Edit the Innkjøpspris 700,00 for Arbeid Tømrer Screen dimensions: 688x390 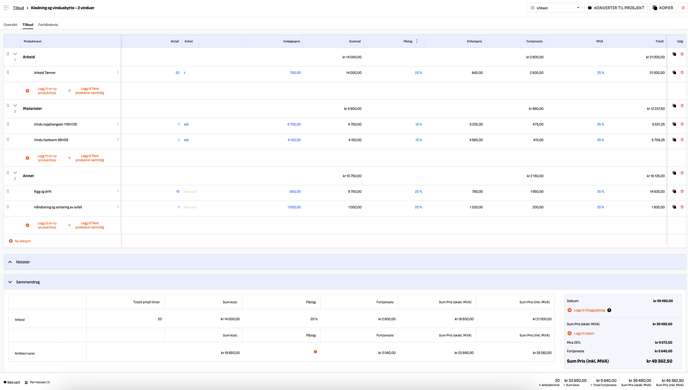(295, 72)
